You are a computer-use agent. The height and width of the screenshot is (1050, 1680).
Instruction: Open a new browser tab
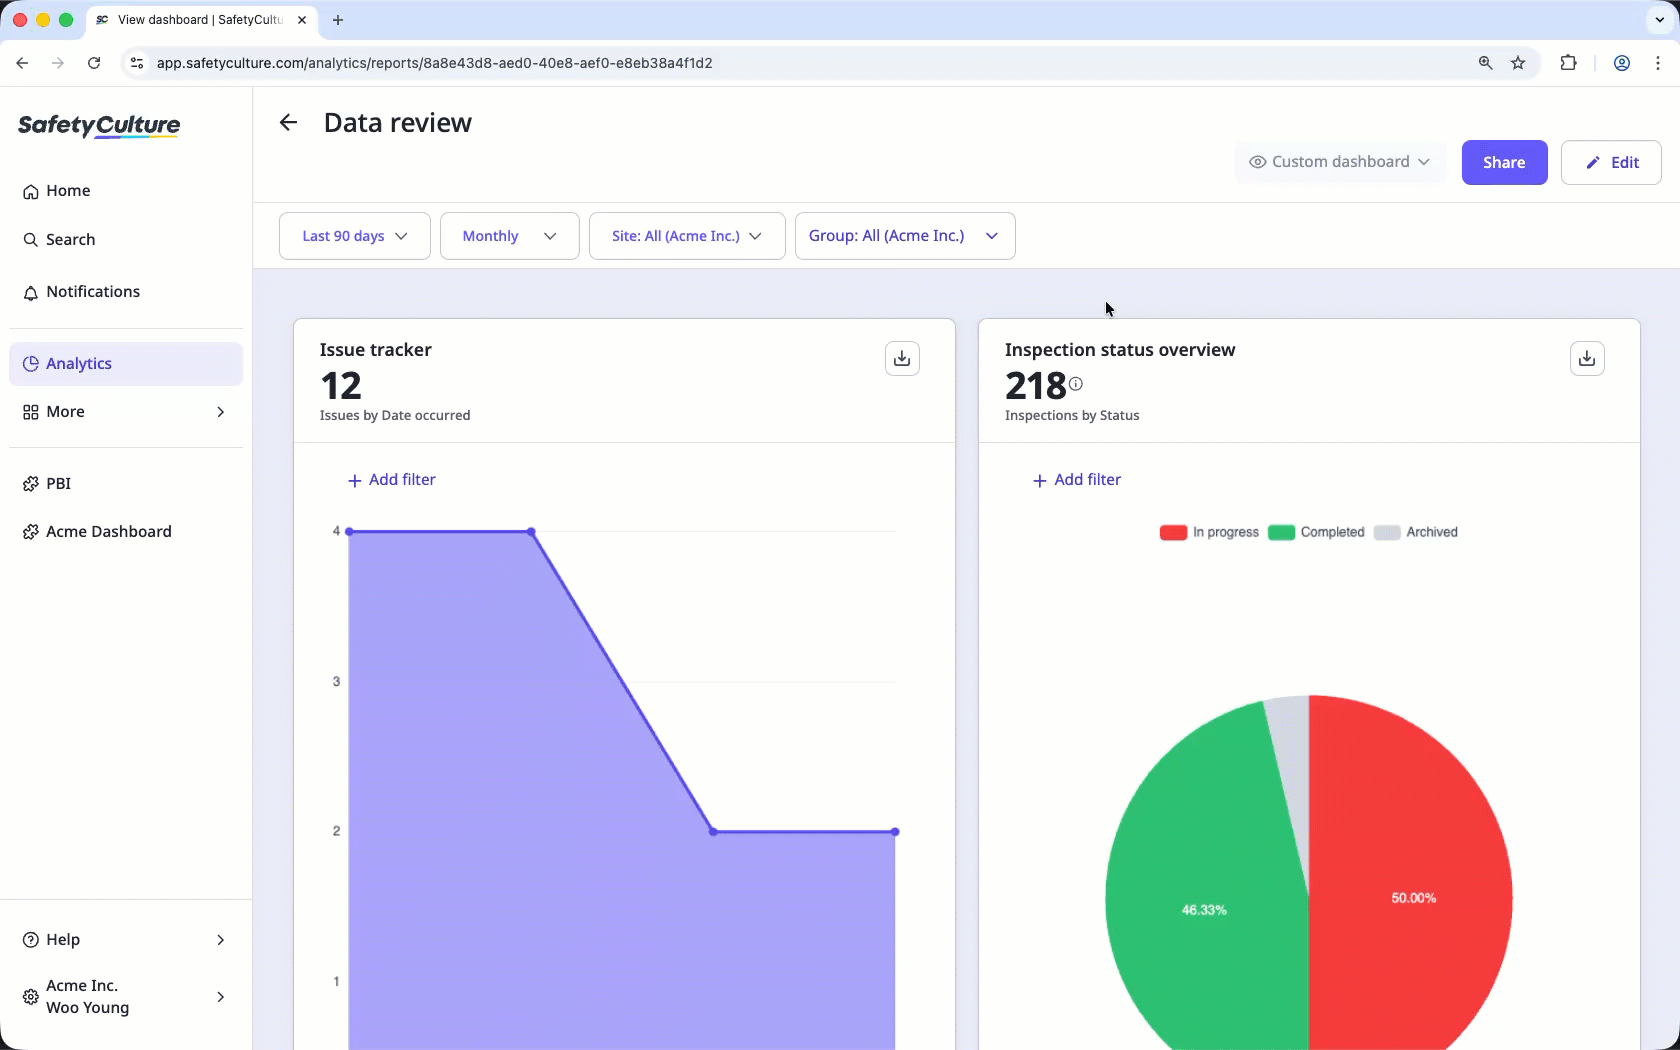pos(338,20)
